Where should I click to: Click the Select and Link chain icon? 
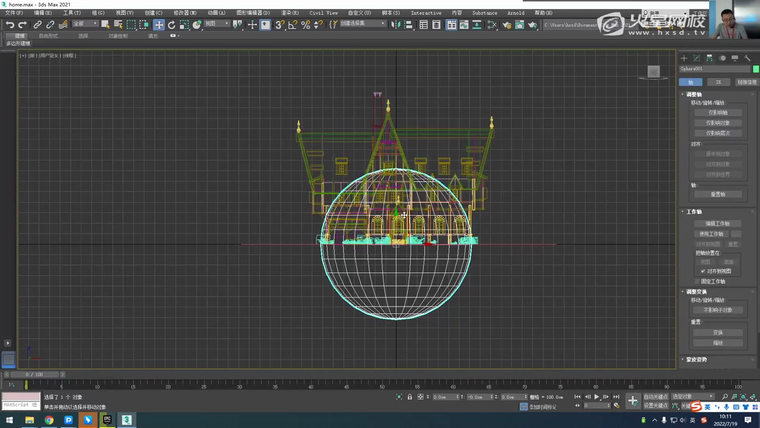[x=38, y=24]
